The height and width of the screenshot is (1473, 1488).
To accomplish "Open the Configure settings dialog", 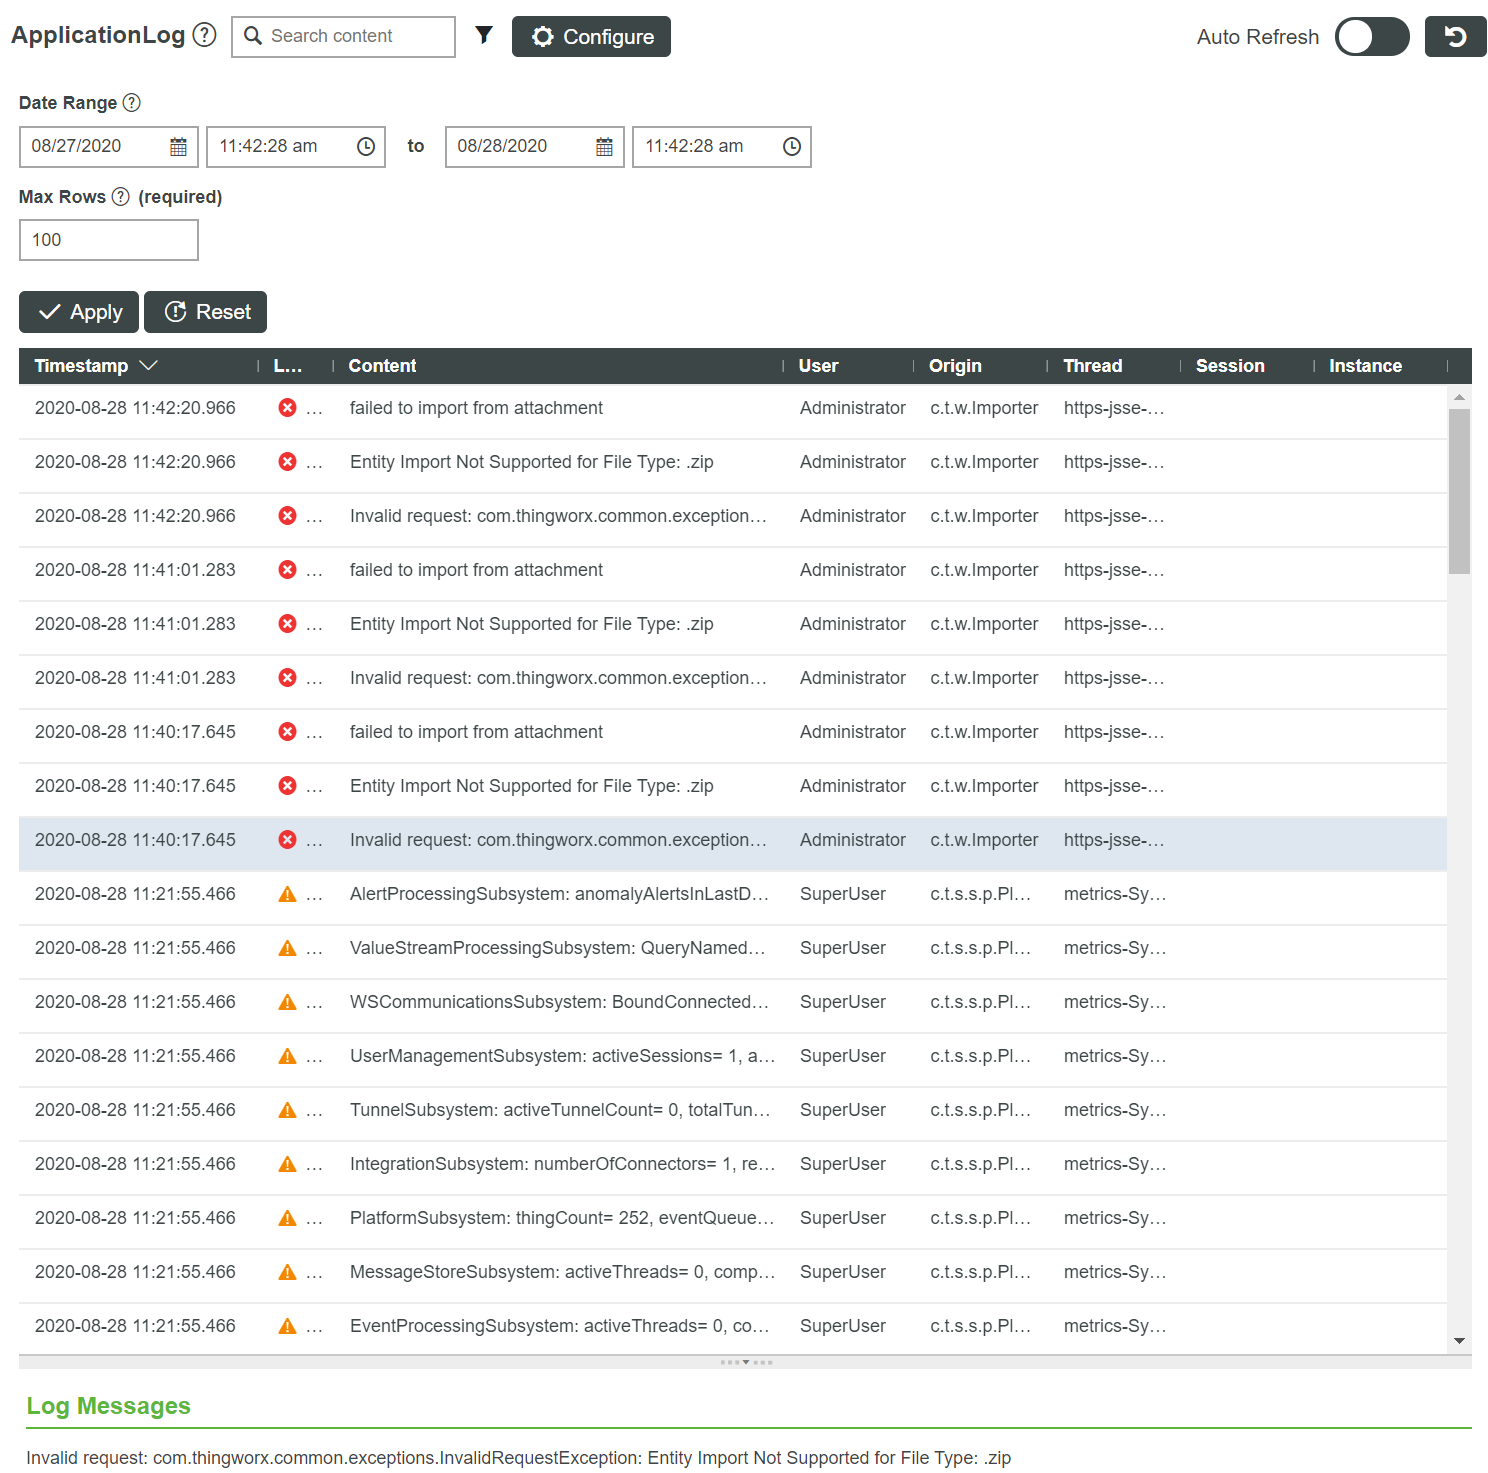I will coord(591,36).
